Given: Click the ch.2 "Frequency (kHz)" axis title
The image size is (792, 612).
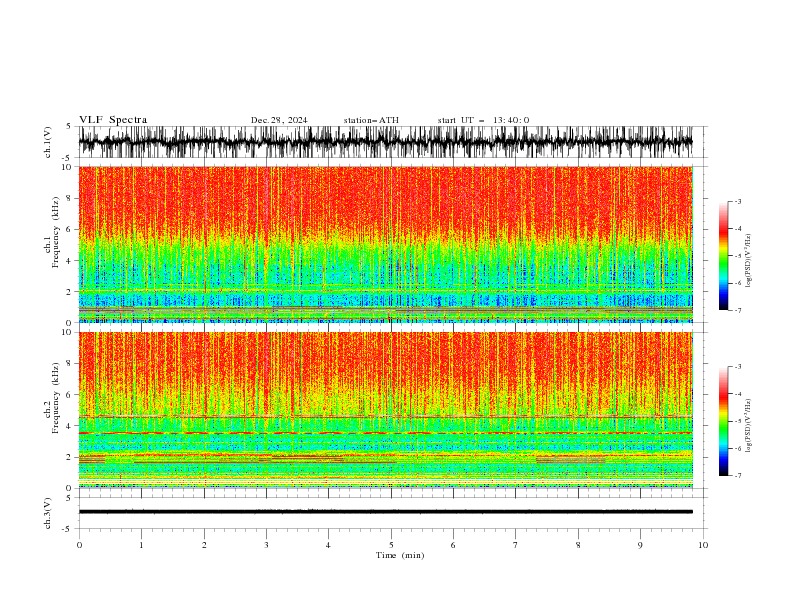Looking at the screenshot, I should (x=55, y=398).
